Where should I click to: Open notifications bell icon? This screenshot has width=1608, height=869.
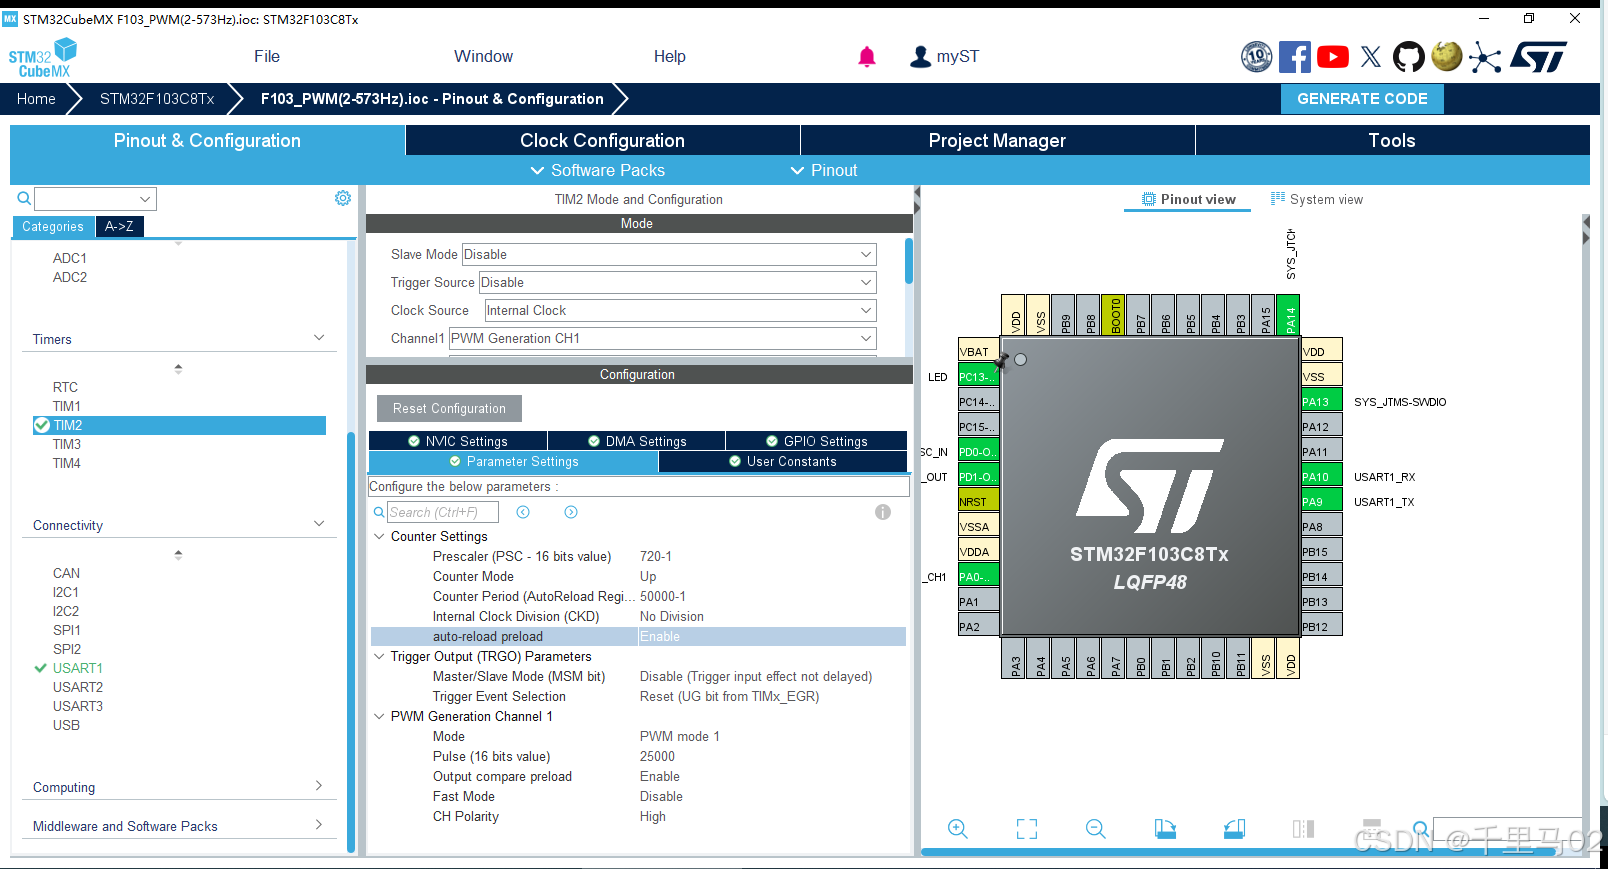(x=867, y=57)
